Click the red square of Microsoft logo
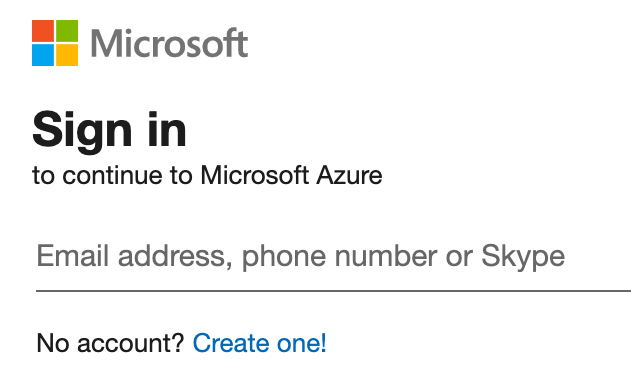 [x=43, y=31]
